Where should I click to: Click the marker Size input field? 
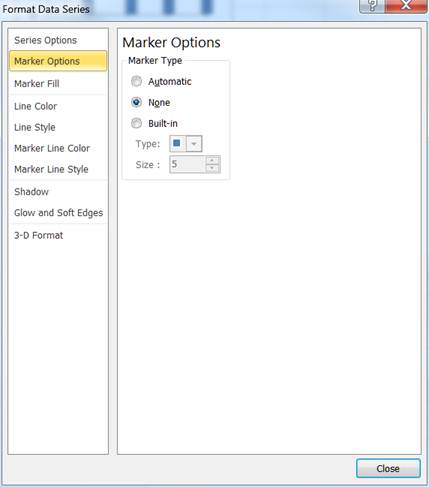(x=188, y=164)
